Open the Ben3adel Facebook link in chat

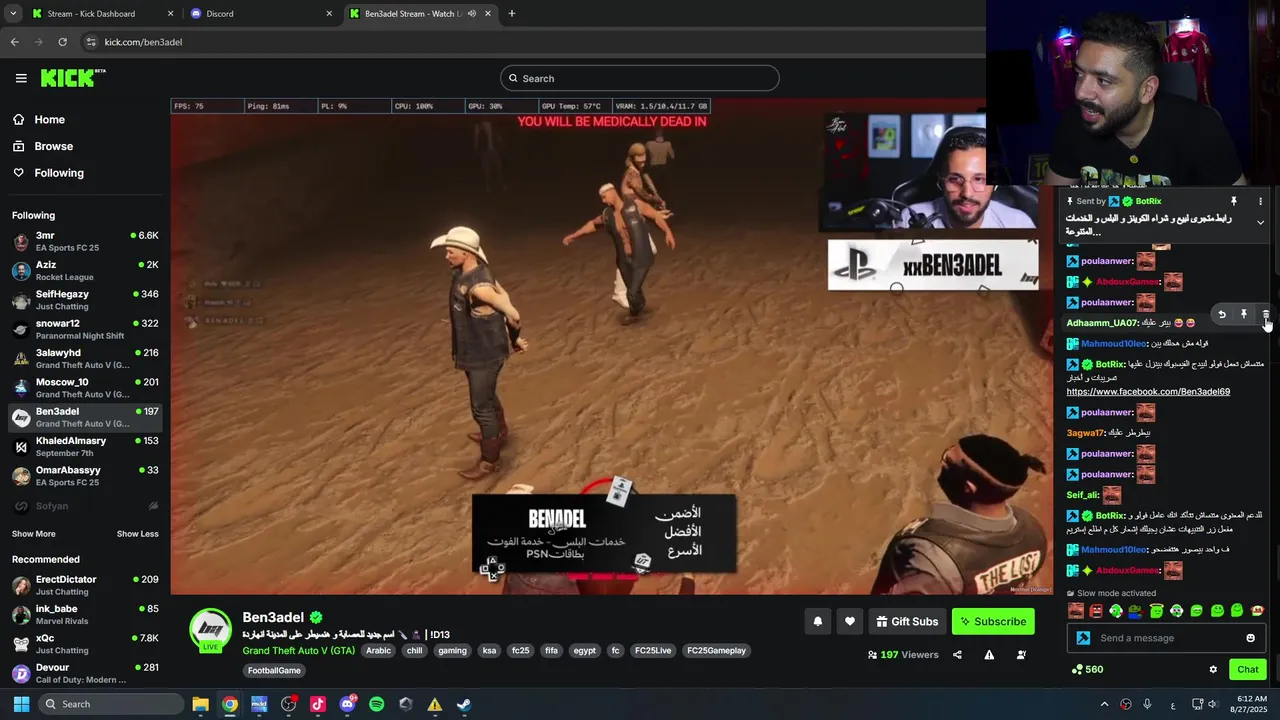(1148, 392)
